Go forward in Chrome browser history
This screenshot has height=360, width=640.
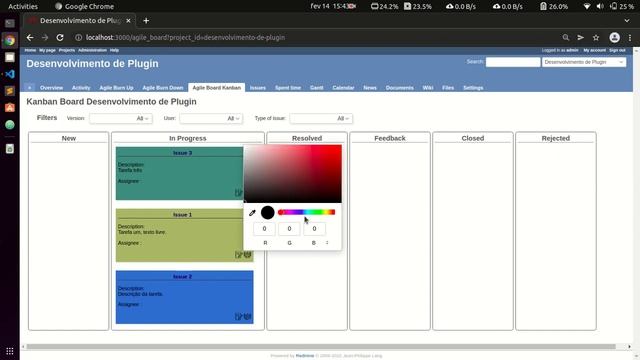[45, 38]
